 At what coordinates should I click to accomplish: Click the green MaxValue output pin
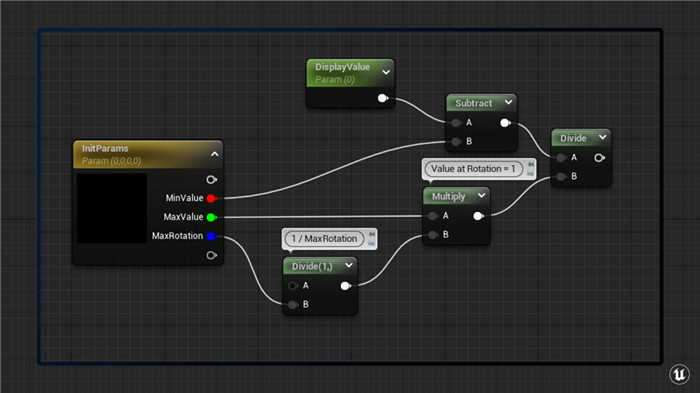(212, 217)
